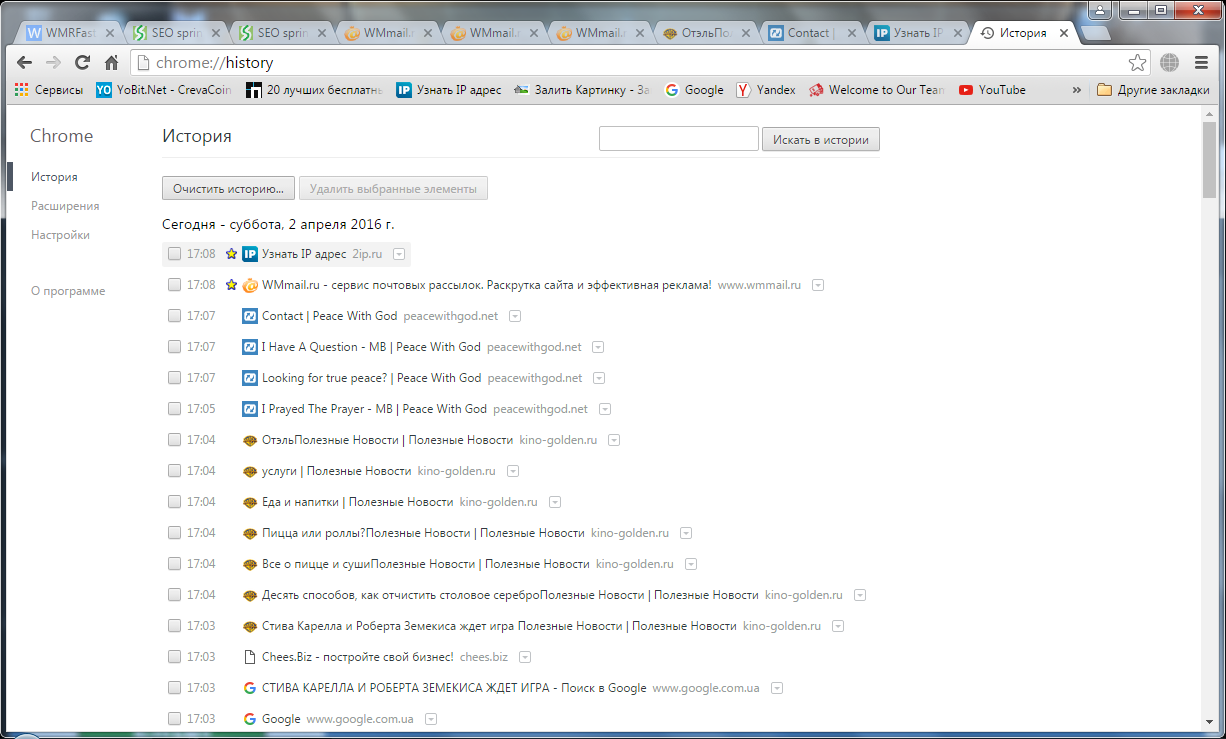Open the 20 лучших бесплатных bookmark

[x=313, y=90]
